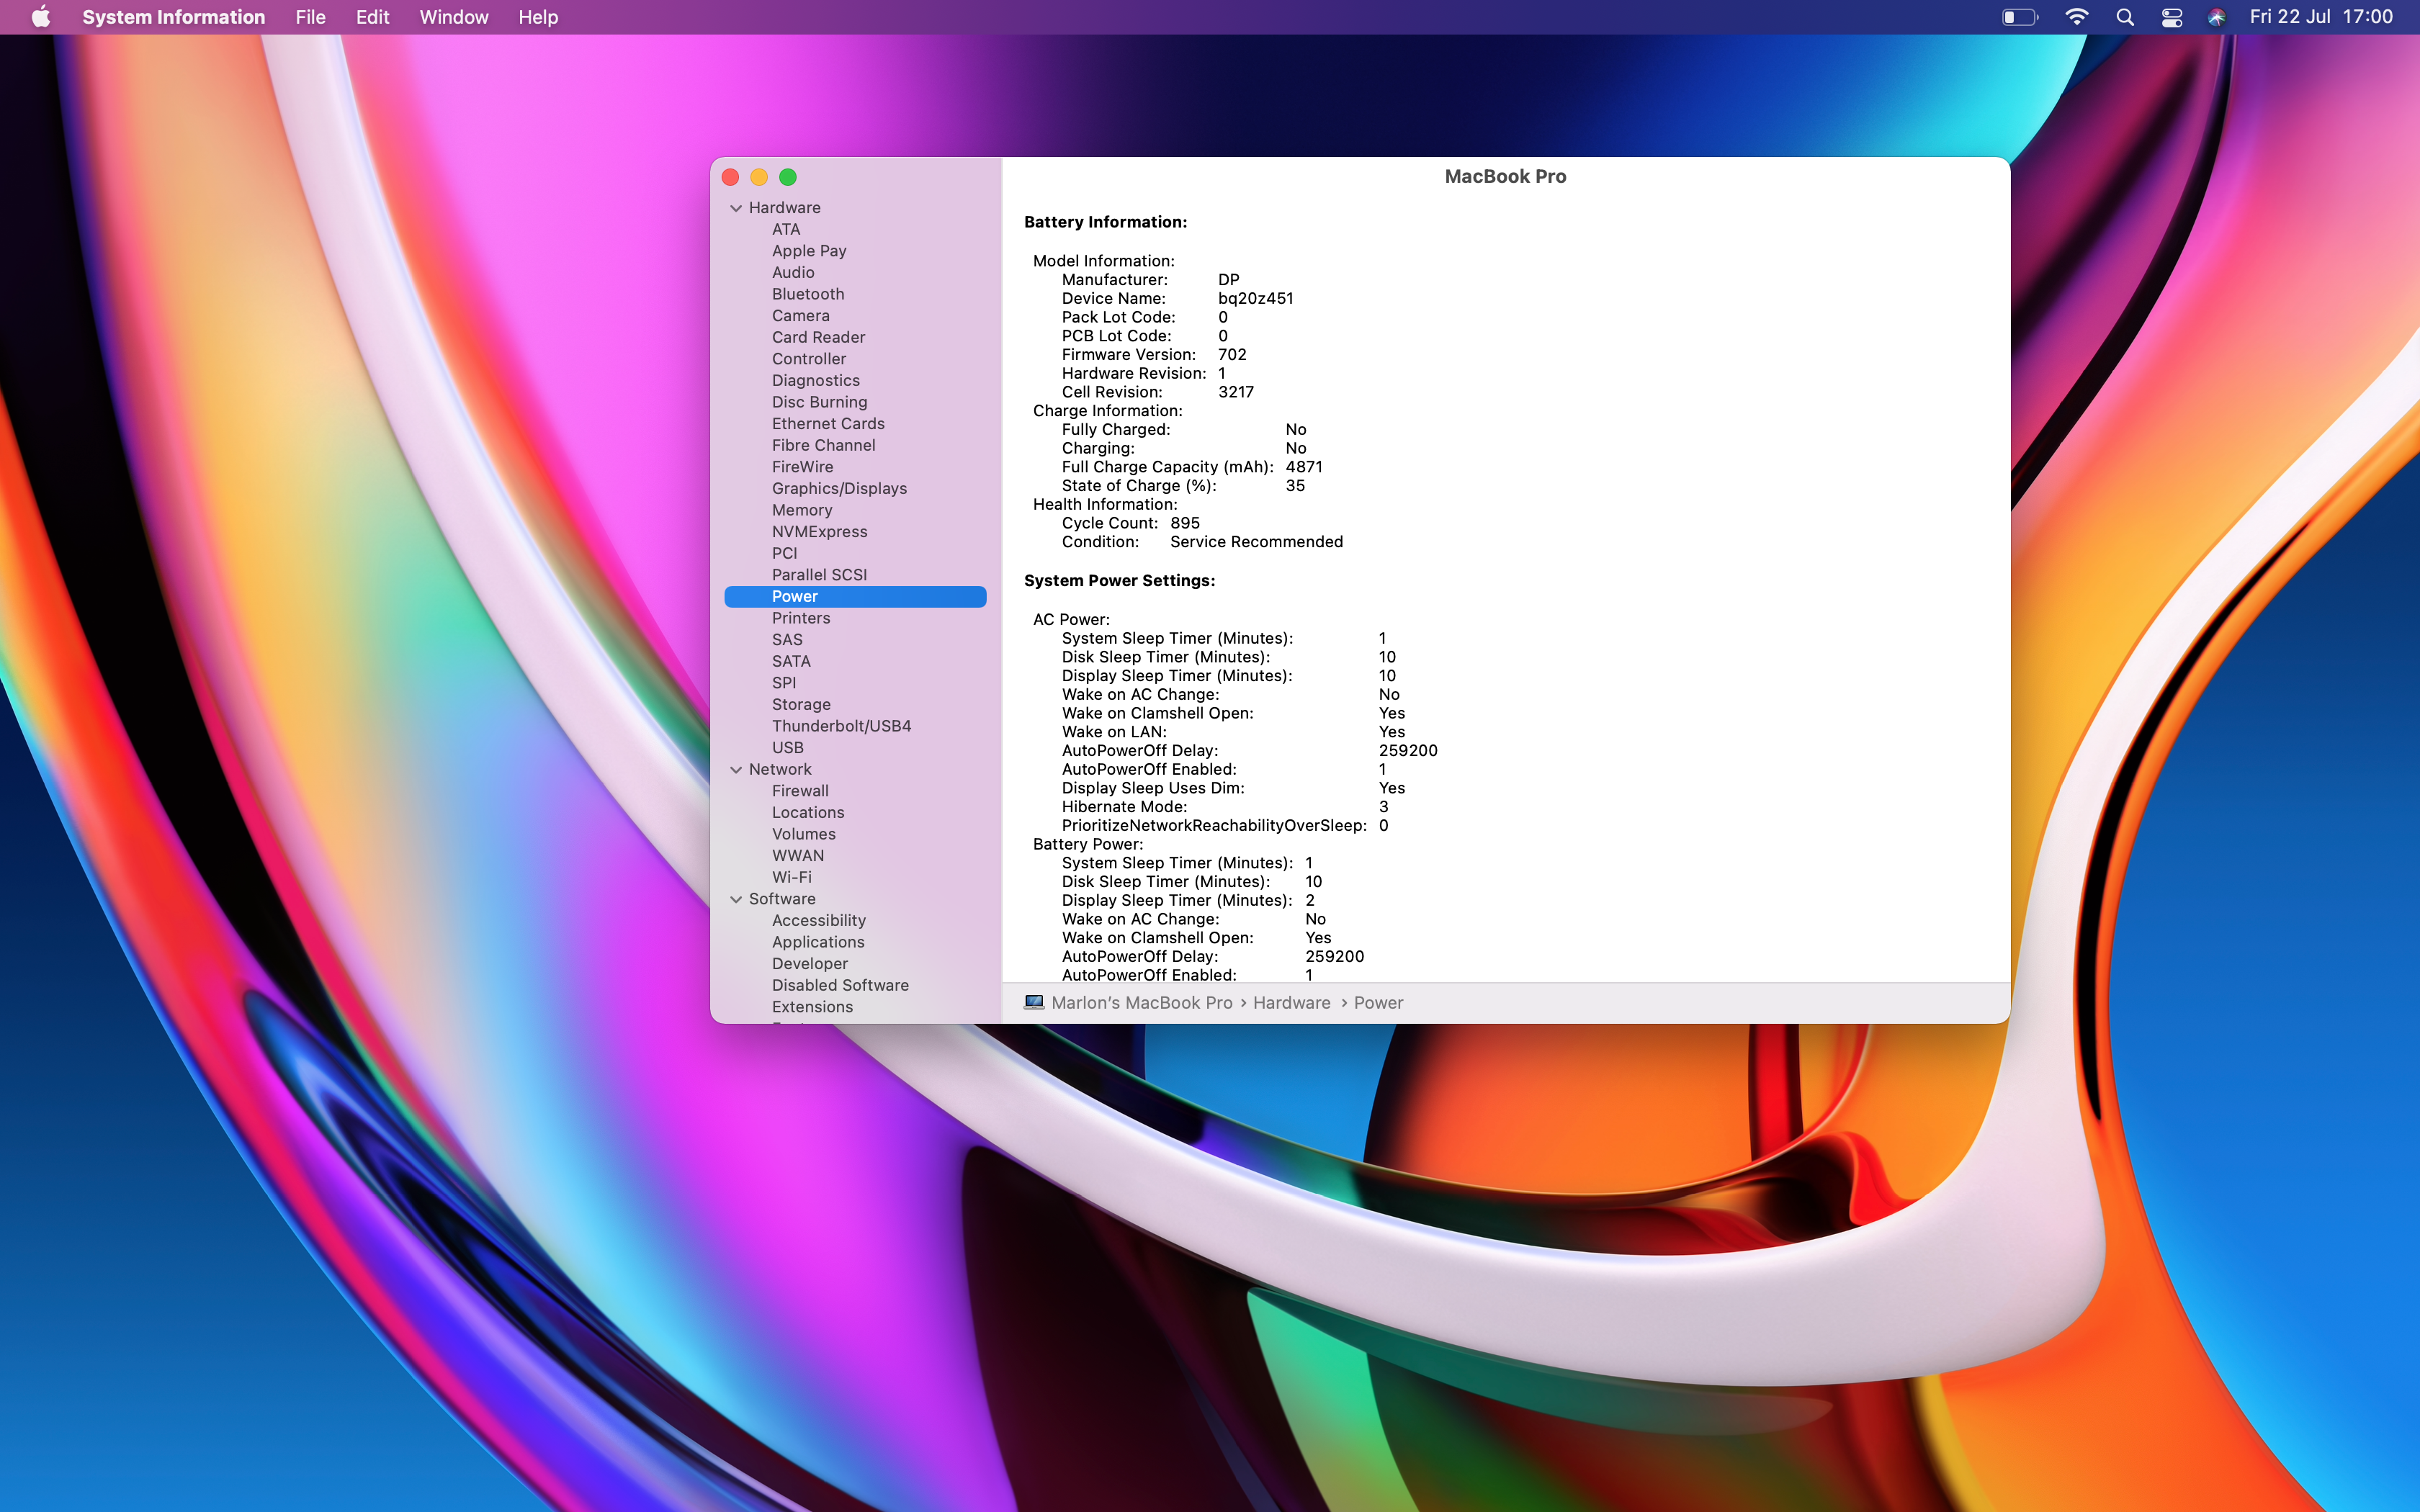Open date and time in menu bar
Viewport: 2420px width, 1512px height.
[x=2320, y=17]
